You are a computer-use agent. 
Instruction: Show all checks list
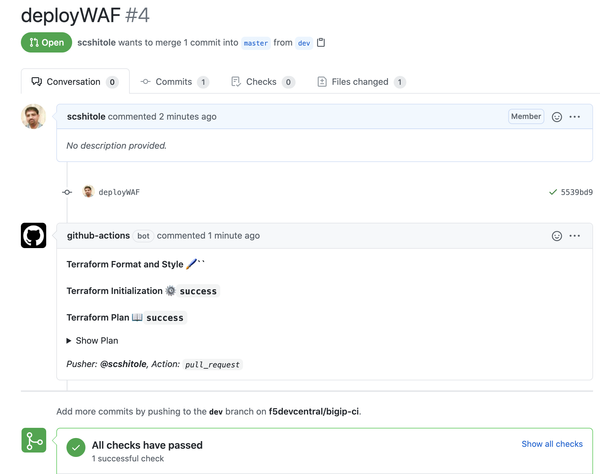click(552, 444)
